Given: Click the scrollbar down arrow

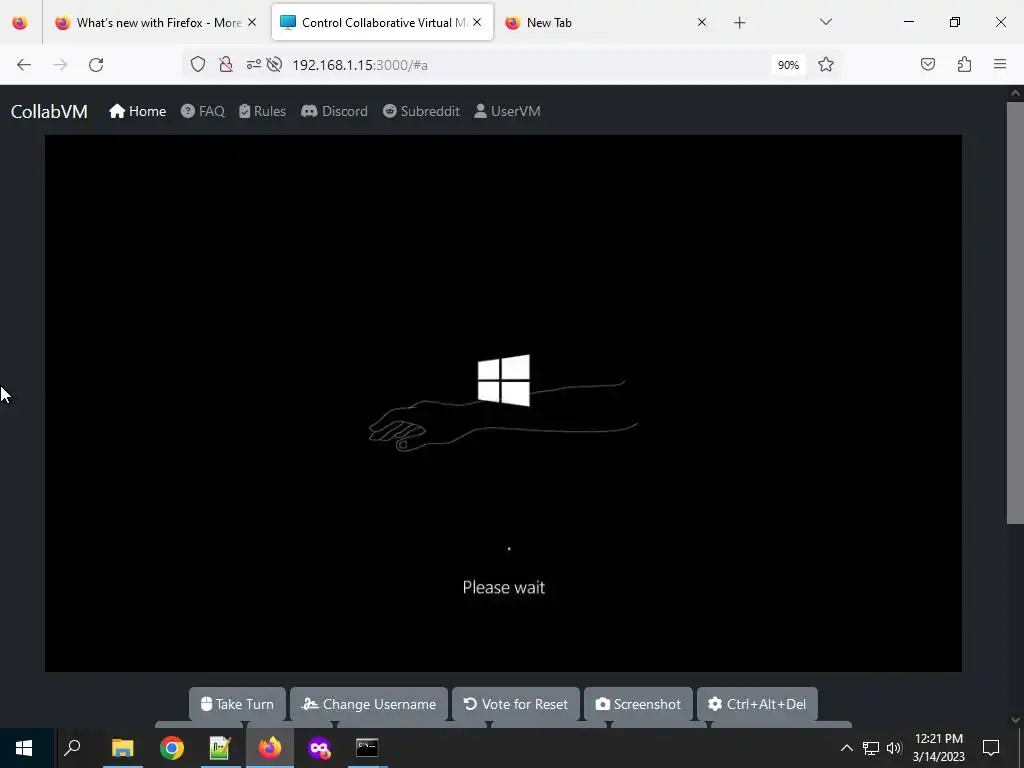Looking at the screenshot, I should [1015, 720].
